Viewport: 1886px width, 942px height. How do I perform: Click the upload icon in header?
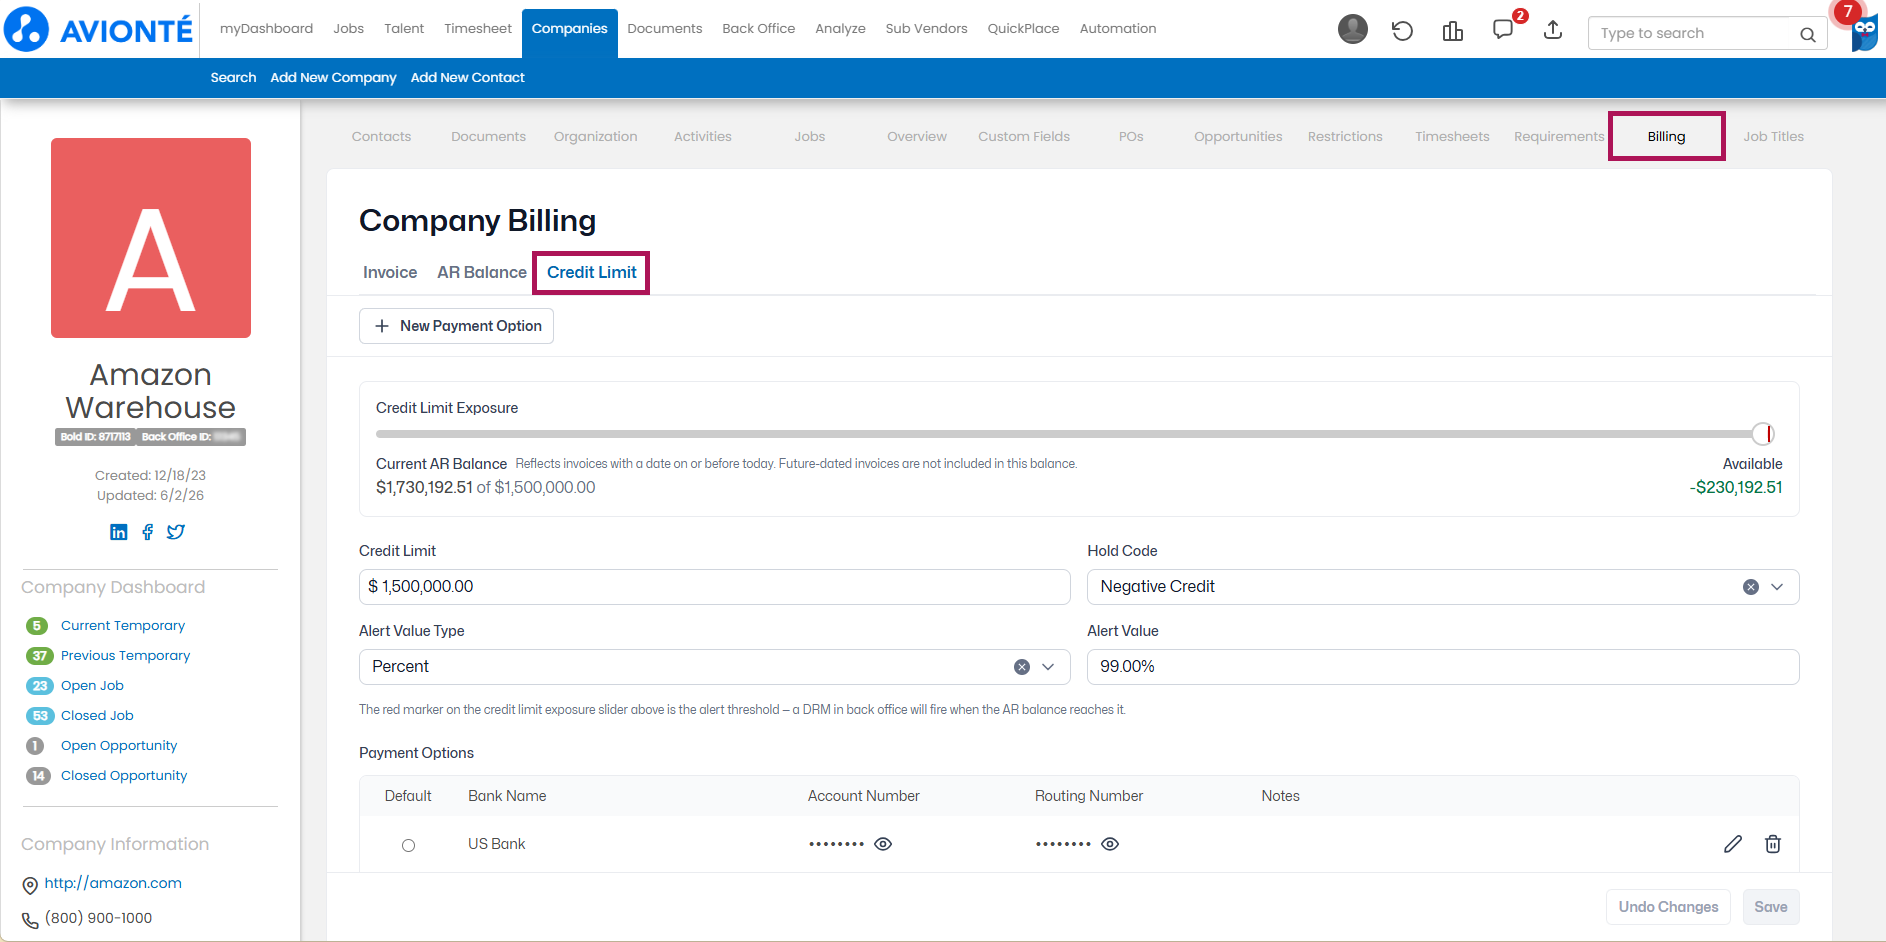coord(1552,30)
